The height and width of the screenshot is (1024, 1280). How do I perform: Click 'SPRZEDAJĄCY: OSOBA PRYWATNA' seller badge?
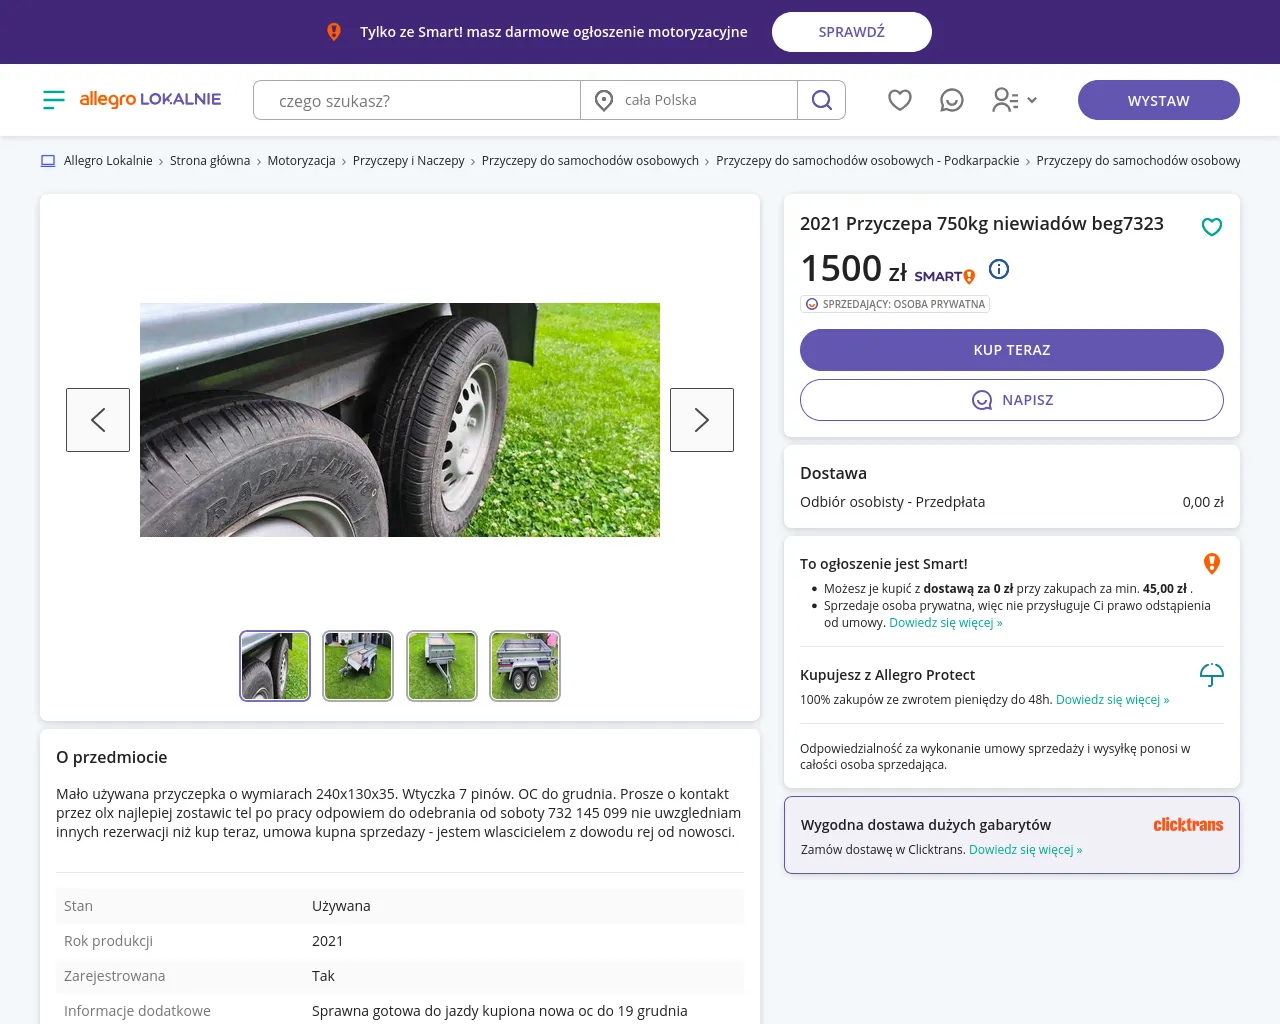click(895, 304)
